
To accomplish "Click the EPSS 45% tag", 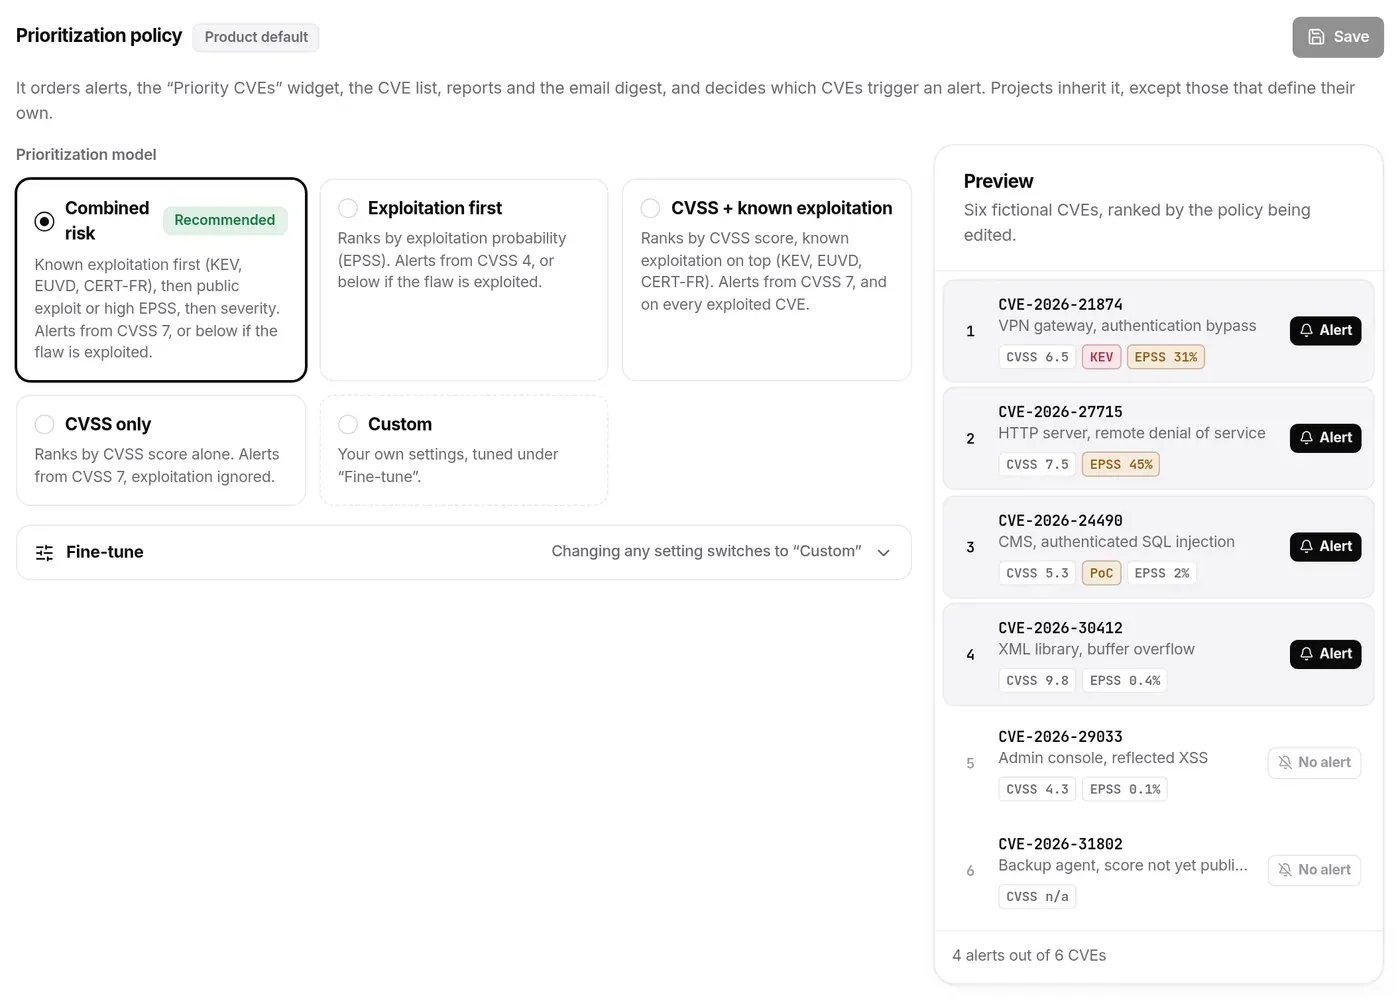I will pyautogui.click(x=1121, y=464).
